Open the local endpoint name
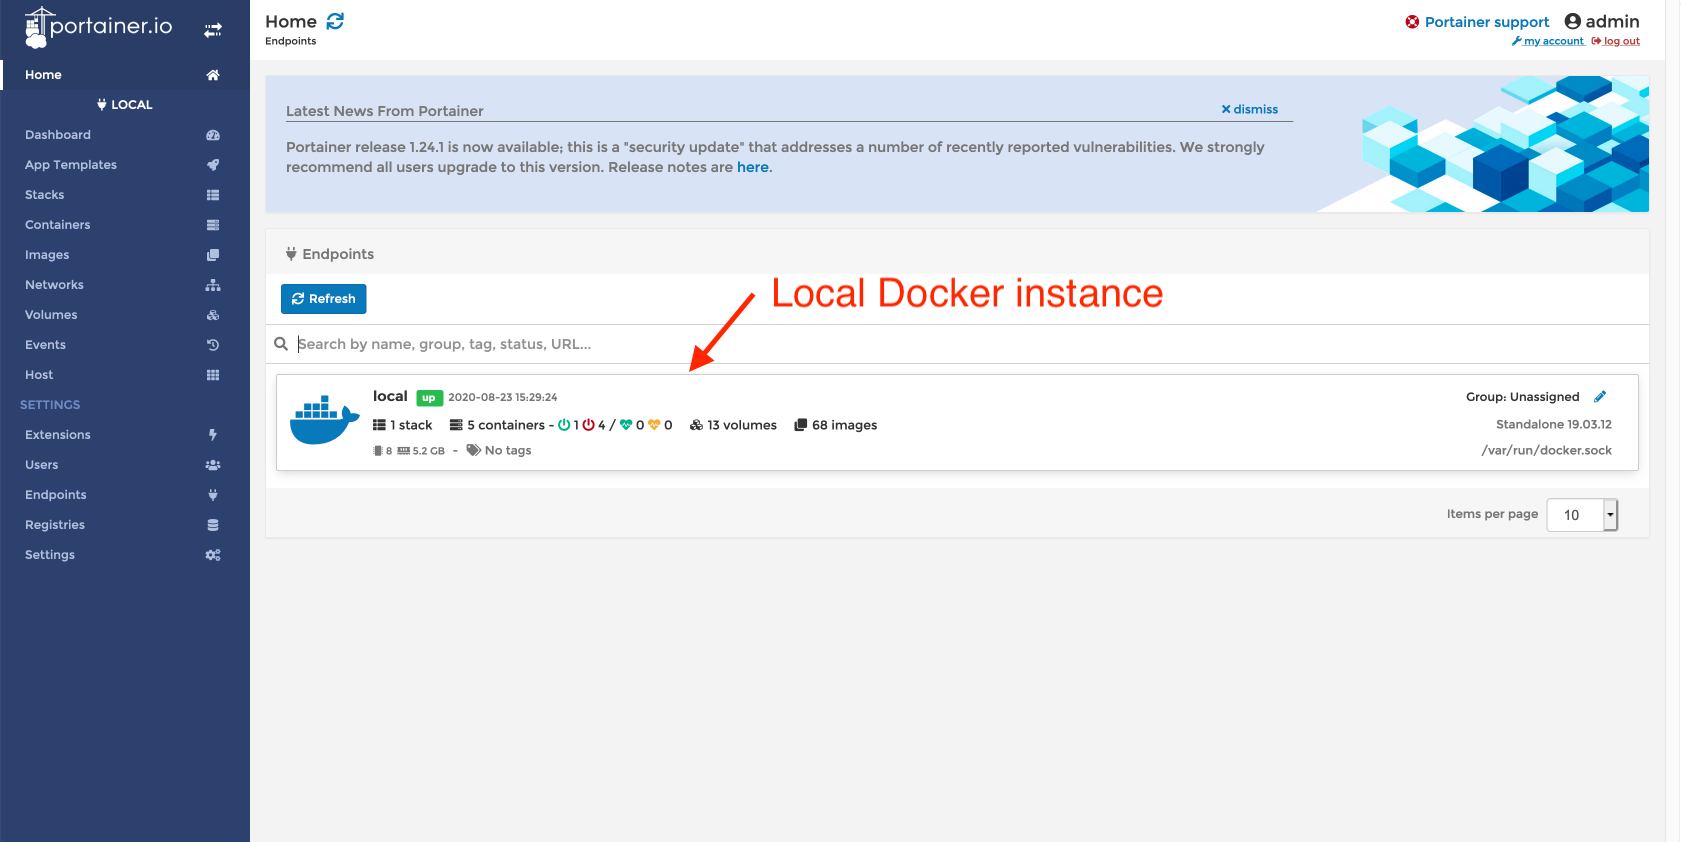Viewport: 1681px width, 842px height. pos(390,396)
